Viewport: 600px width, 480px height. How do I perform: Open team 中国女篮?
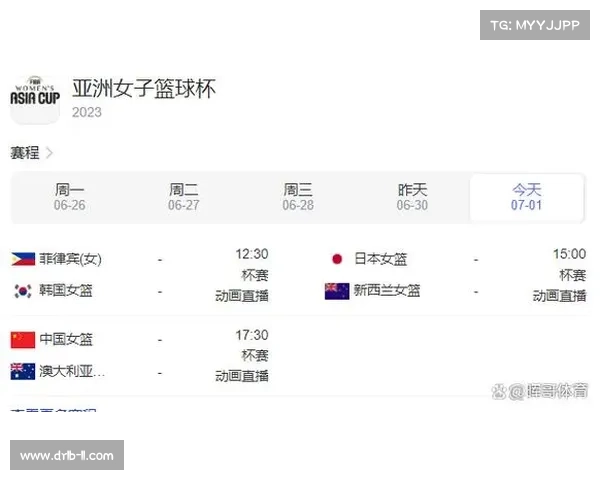click(66, 340)
